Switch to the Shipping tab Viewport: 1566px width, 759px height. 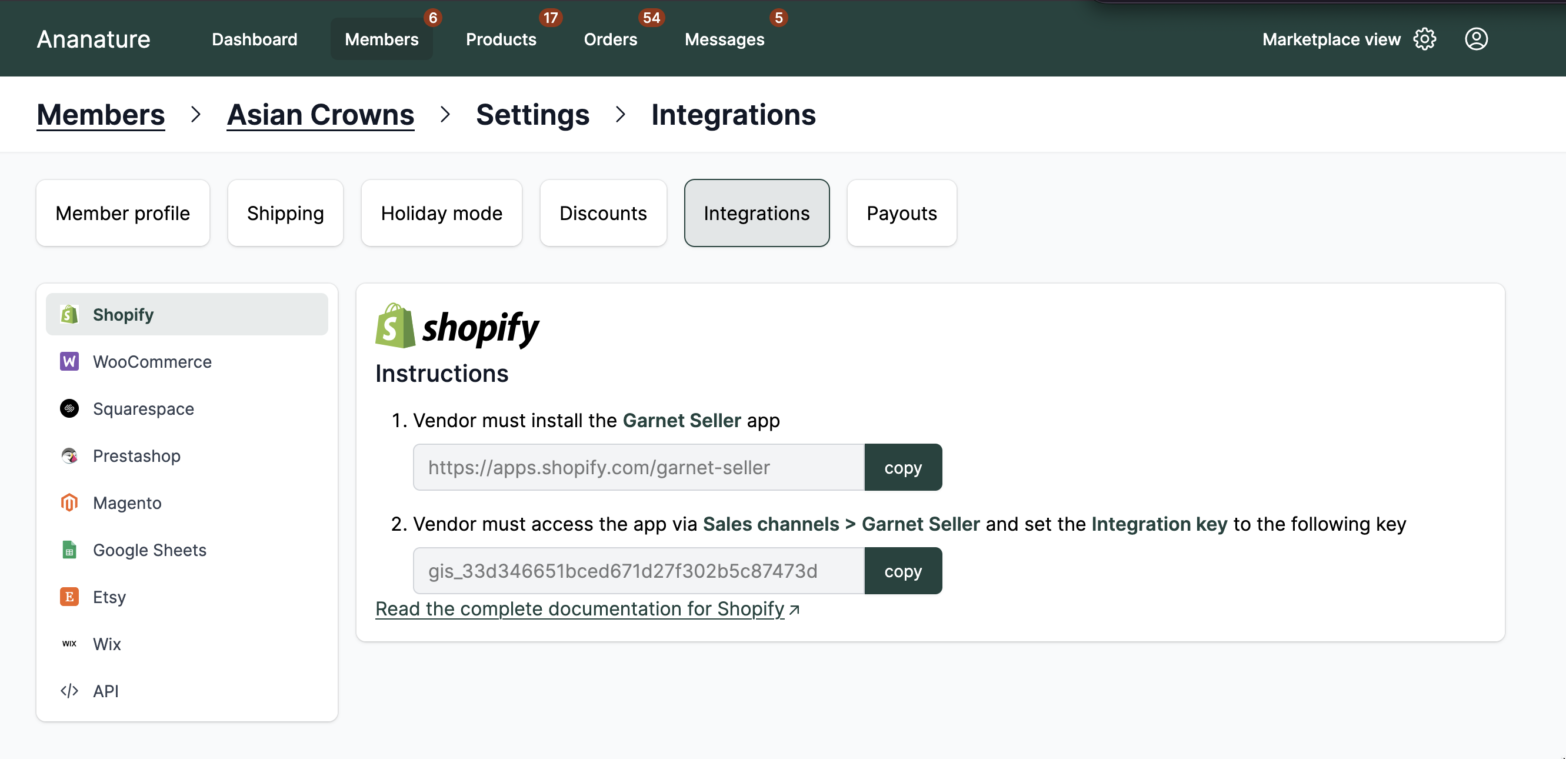click(x=285, y=213)
